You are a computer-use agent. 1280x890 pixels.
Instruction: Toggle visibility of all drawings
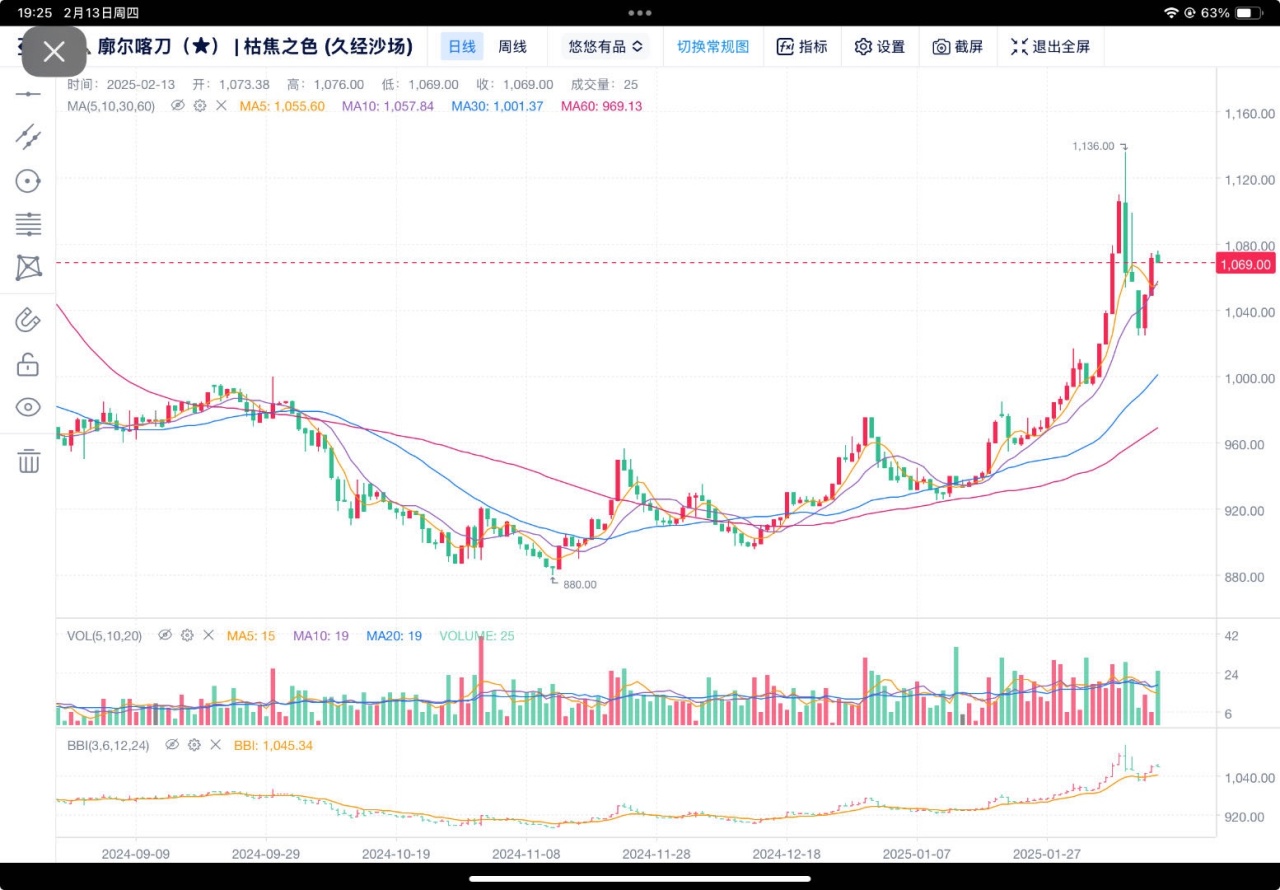[28, 407]
